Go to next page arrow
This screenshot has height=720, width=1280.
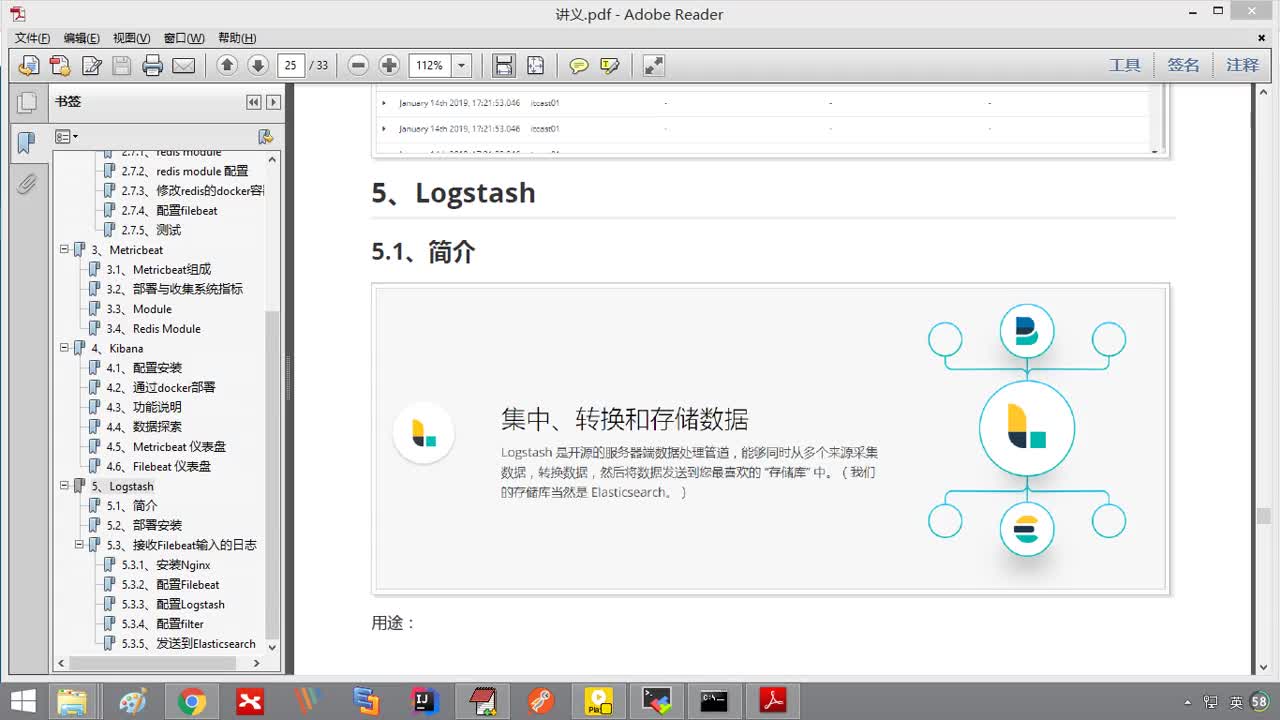[258, 65]
